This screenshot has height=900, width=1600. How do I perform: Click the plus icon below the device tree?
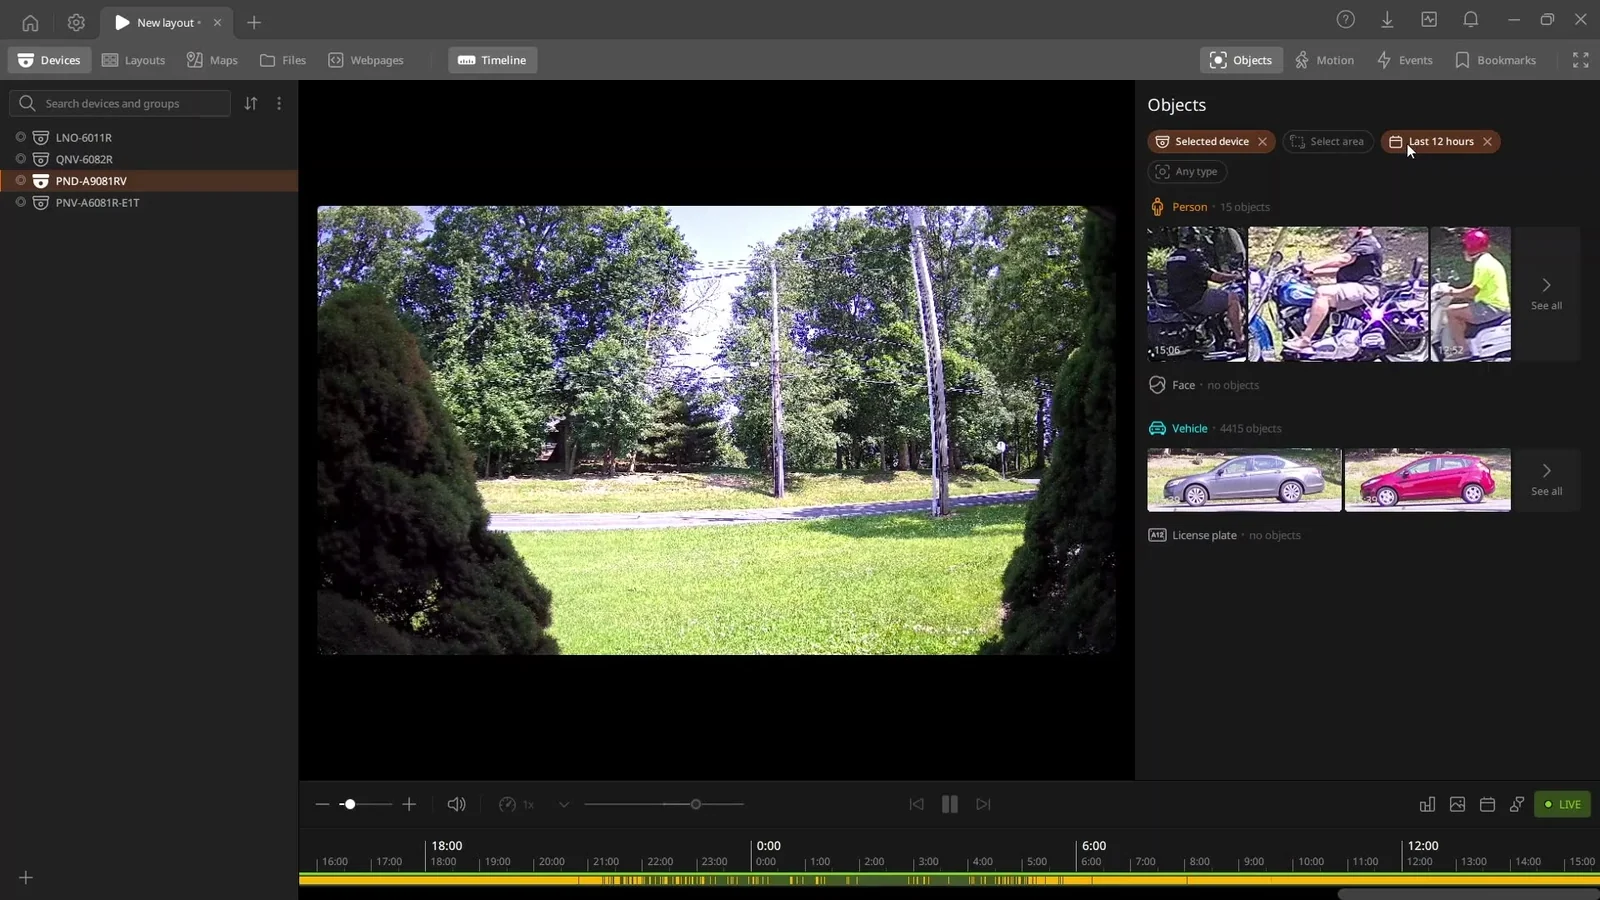click(26, 877)
